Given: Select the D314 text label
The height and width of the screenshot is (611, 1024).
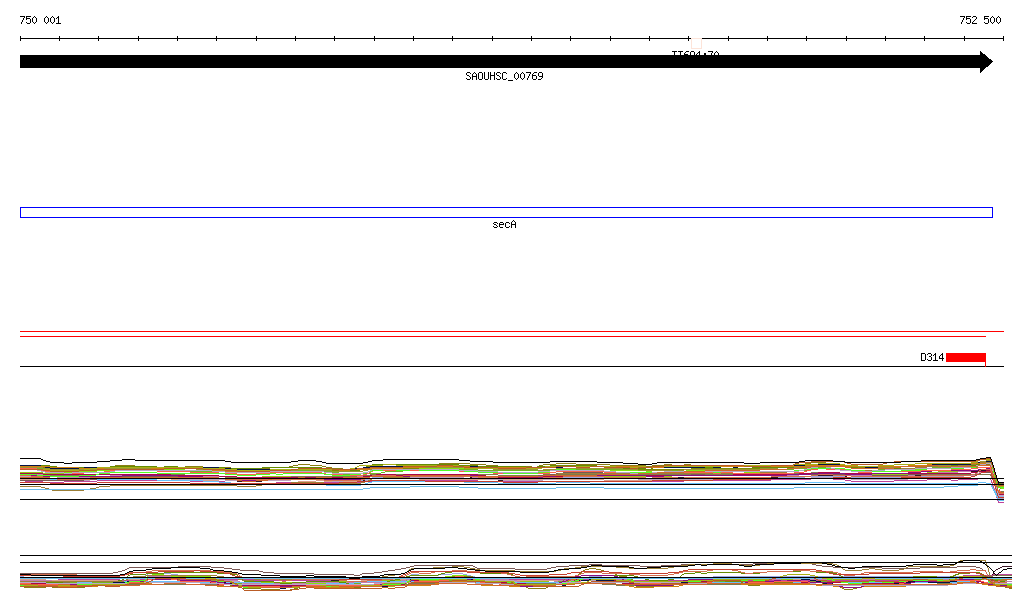Looking at the screenshot, I should 932,357.
